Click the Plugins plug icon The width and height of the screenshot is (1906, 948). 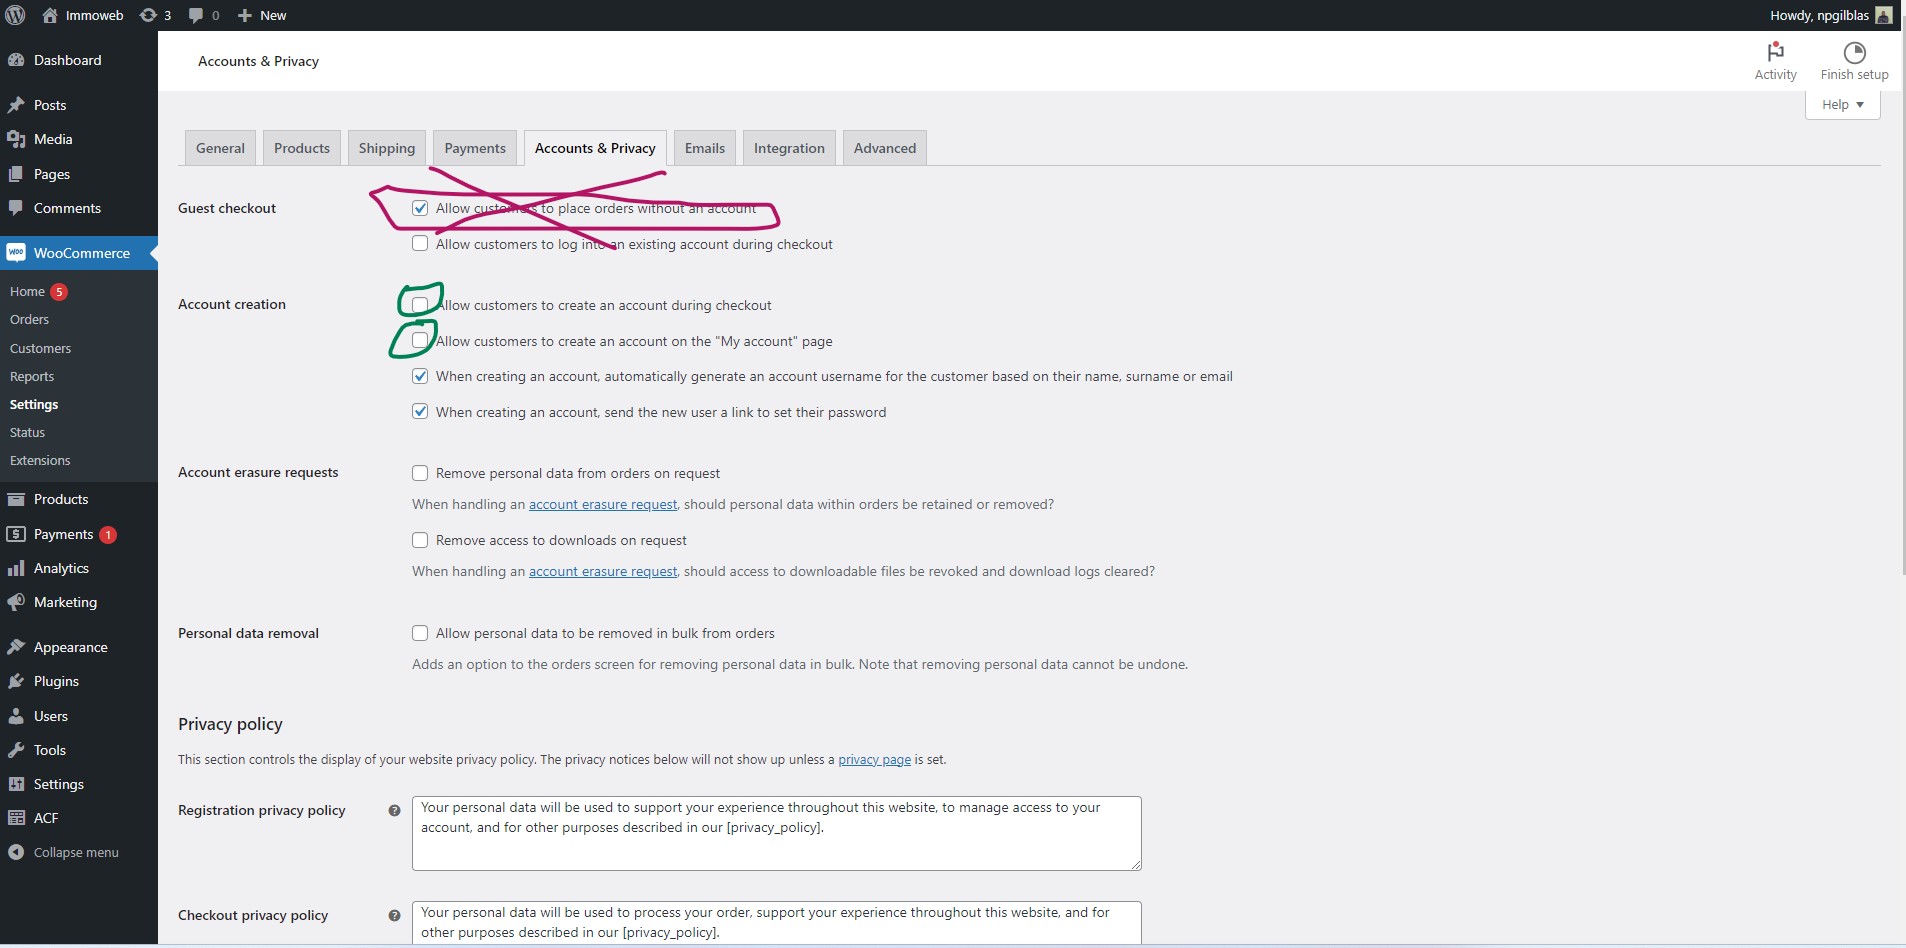16,681
